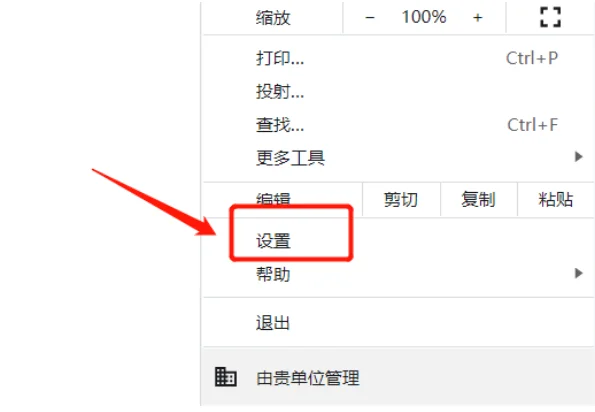Enter fullscreen mode via bracket icon
The image size is (595, 412).
click(x=550, y=17)
